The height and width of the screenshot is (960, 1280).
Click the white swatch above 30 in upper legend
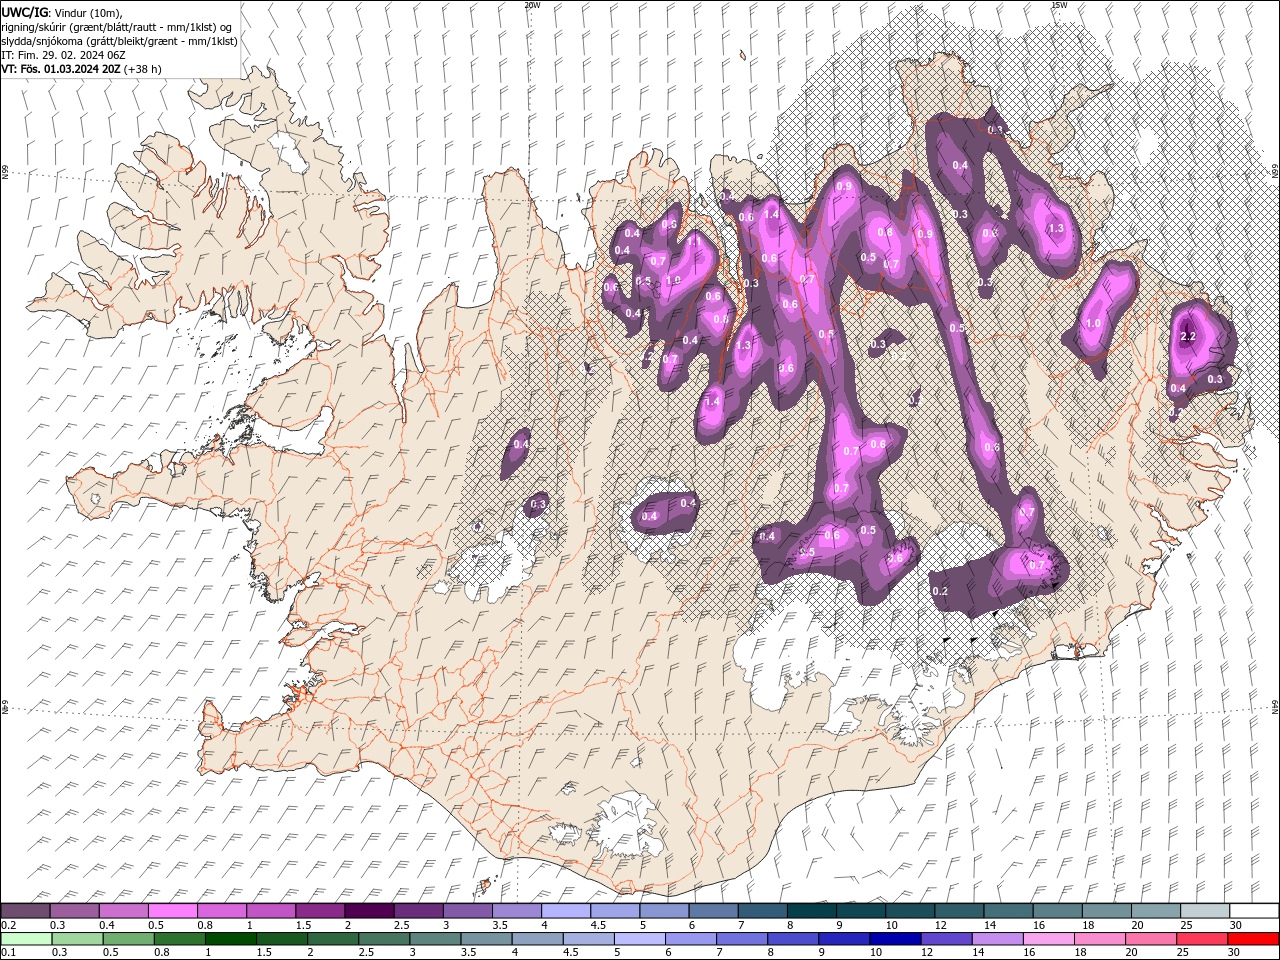(1254, 911)
